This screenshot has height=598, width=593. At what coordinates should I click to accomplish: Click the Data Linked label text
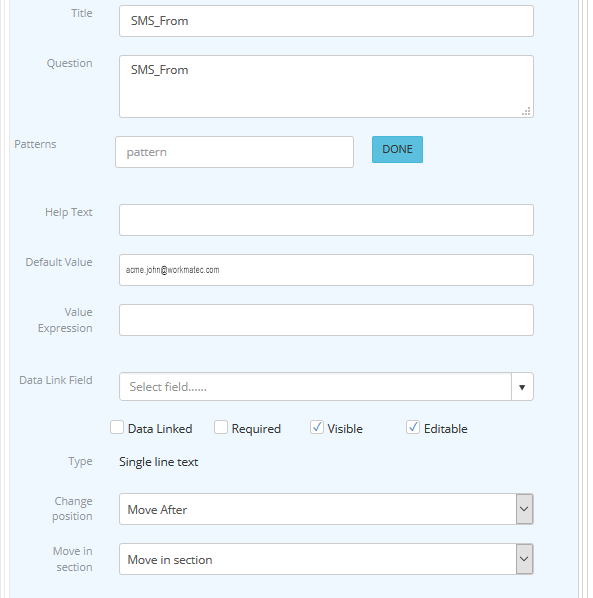160,429
